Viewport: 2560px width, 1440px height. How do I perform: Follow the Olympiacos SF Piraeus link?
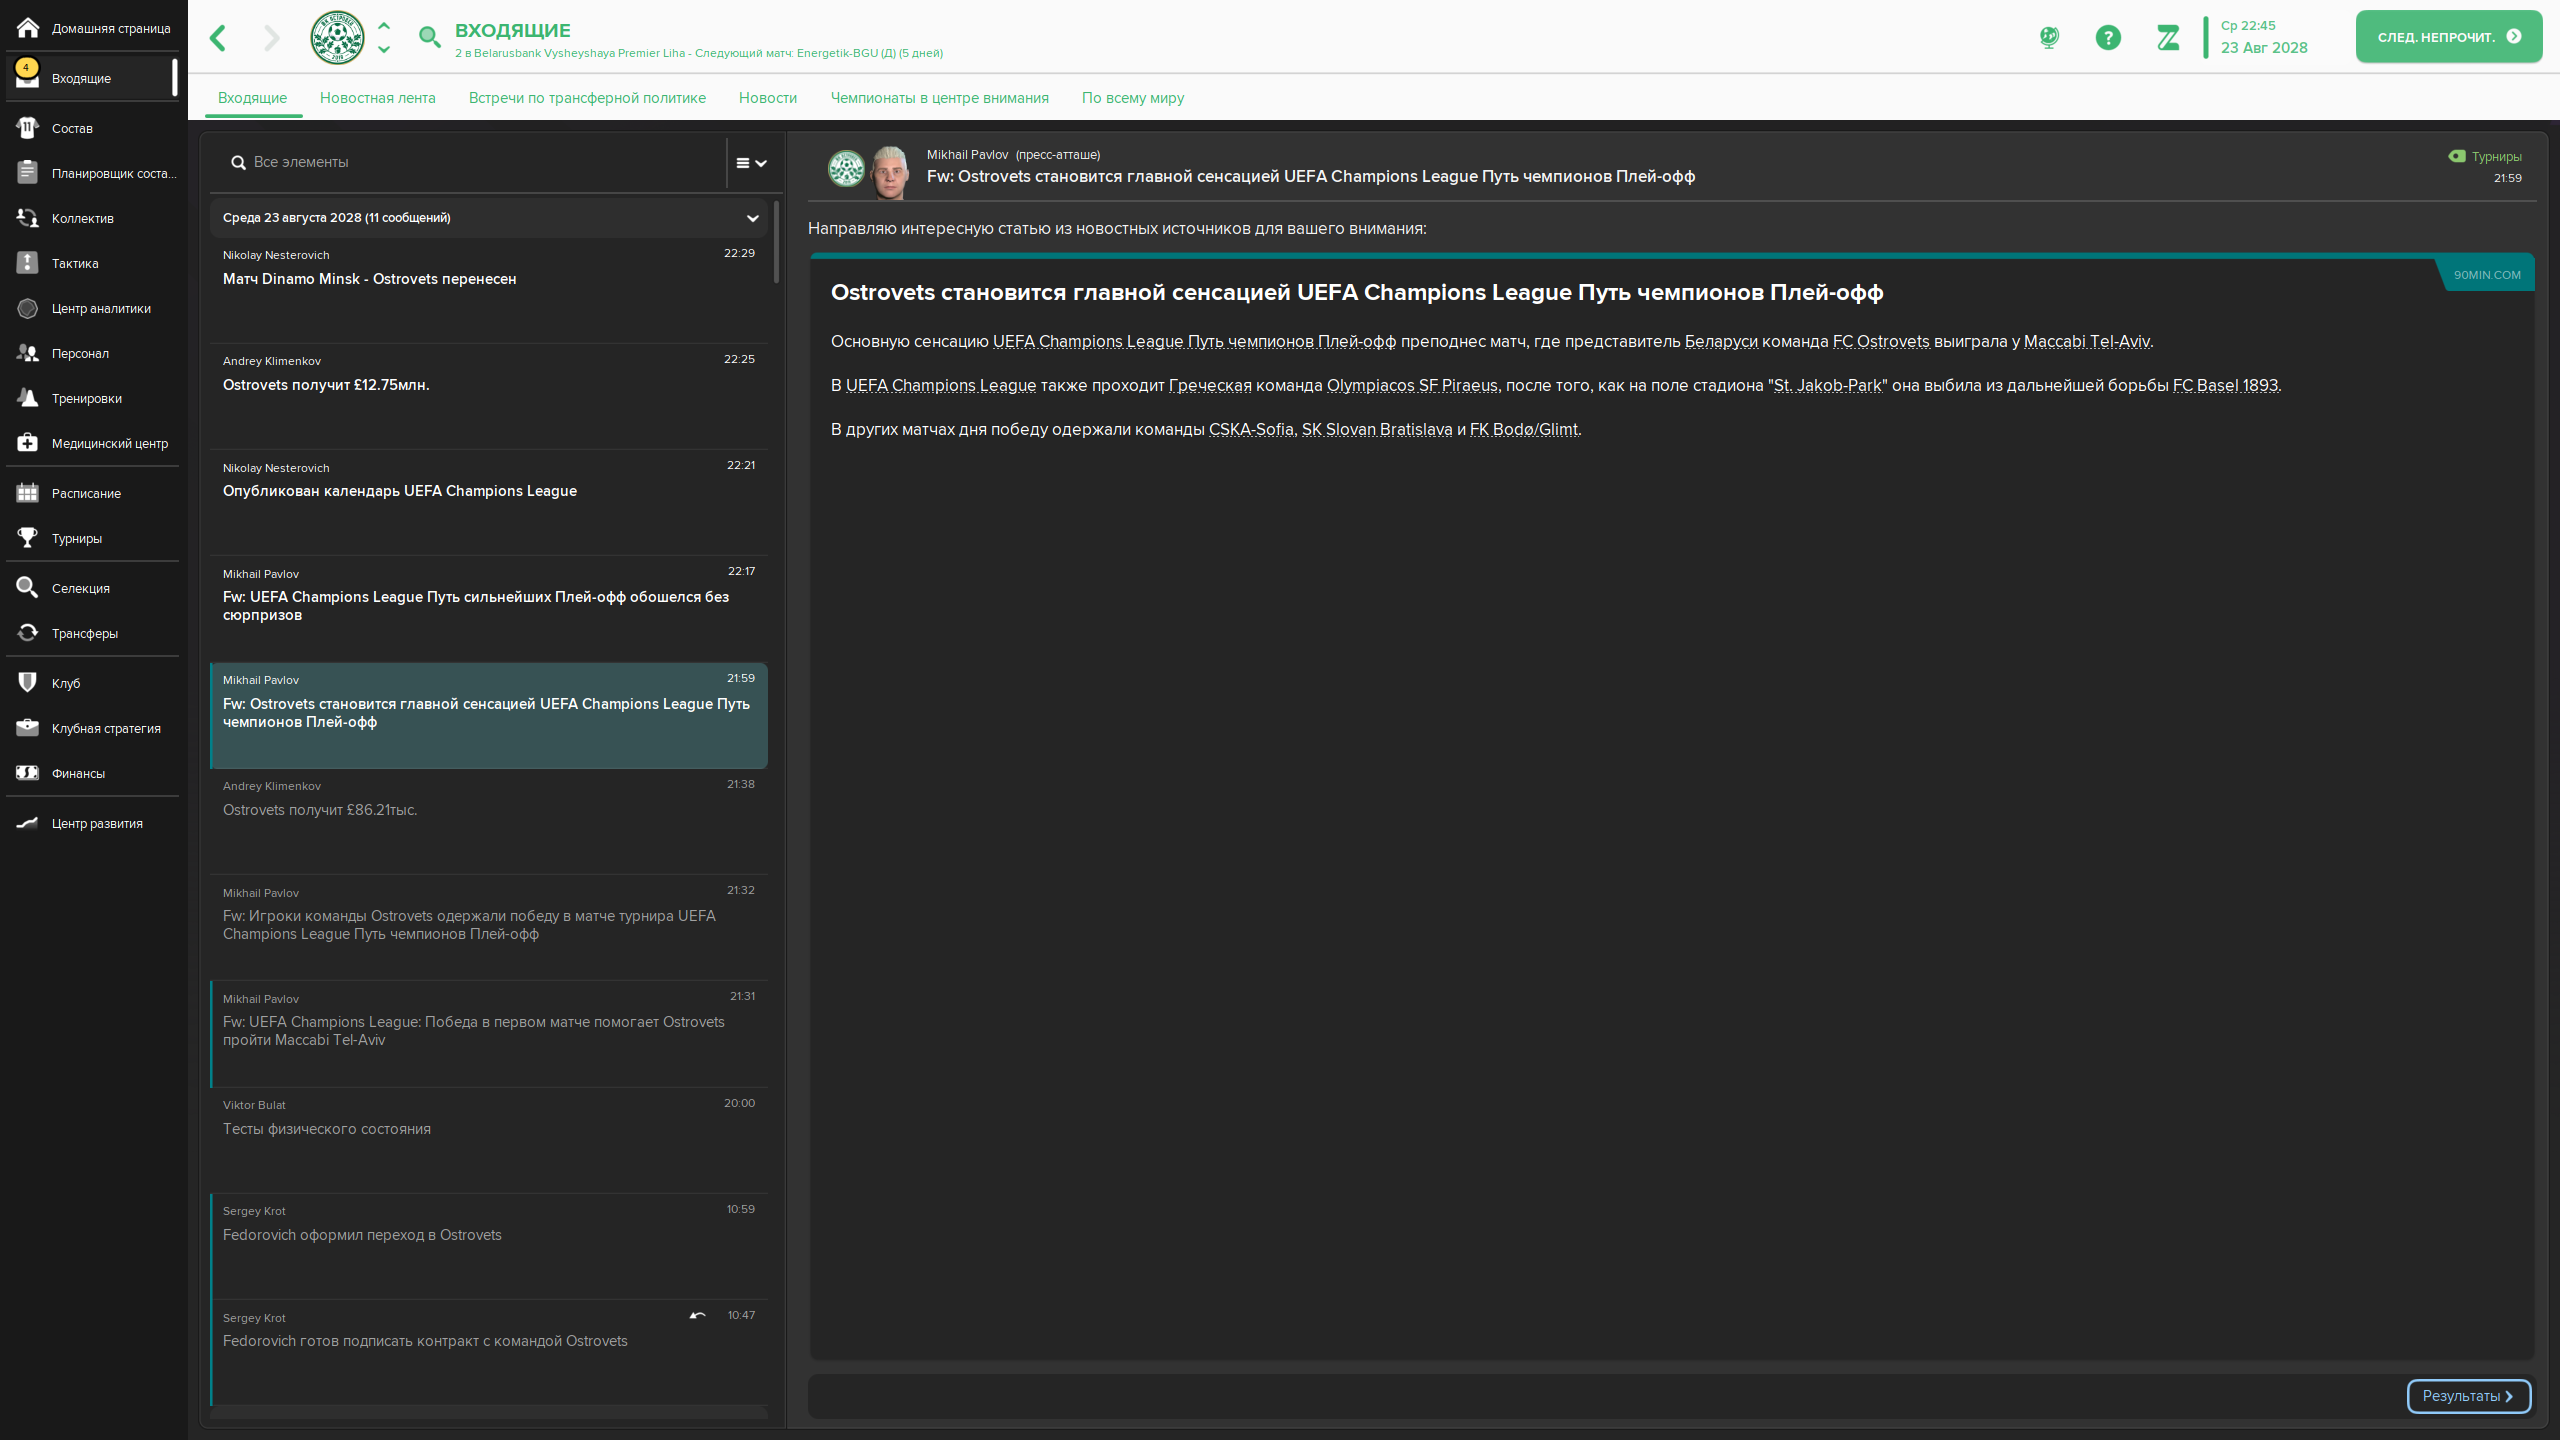tap(1412, 386)
